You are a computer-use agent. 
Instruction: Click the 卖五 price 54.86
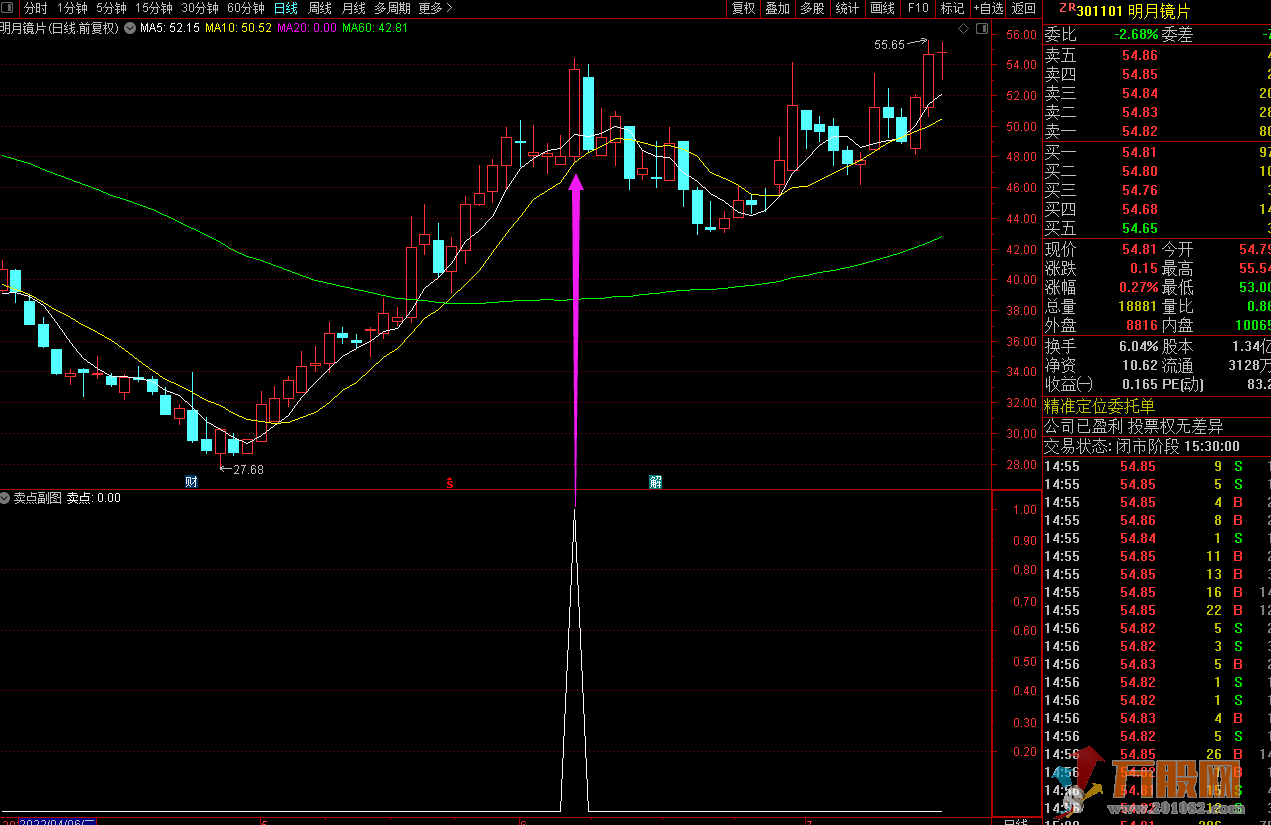(1139, 55)
